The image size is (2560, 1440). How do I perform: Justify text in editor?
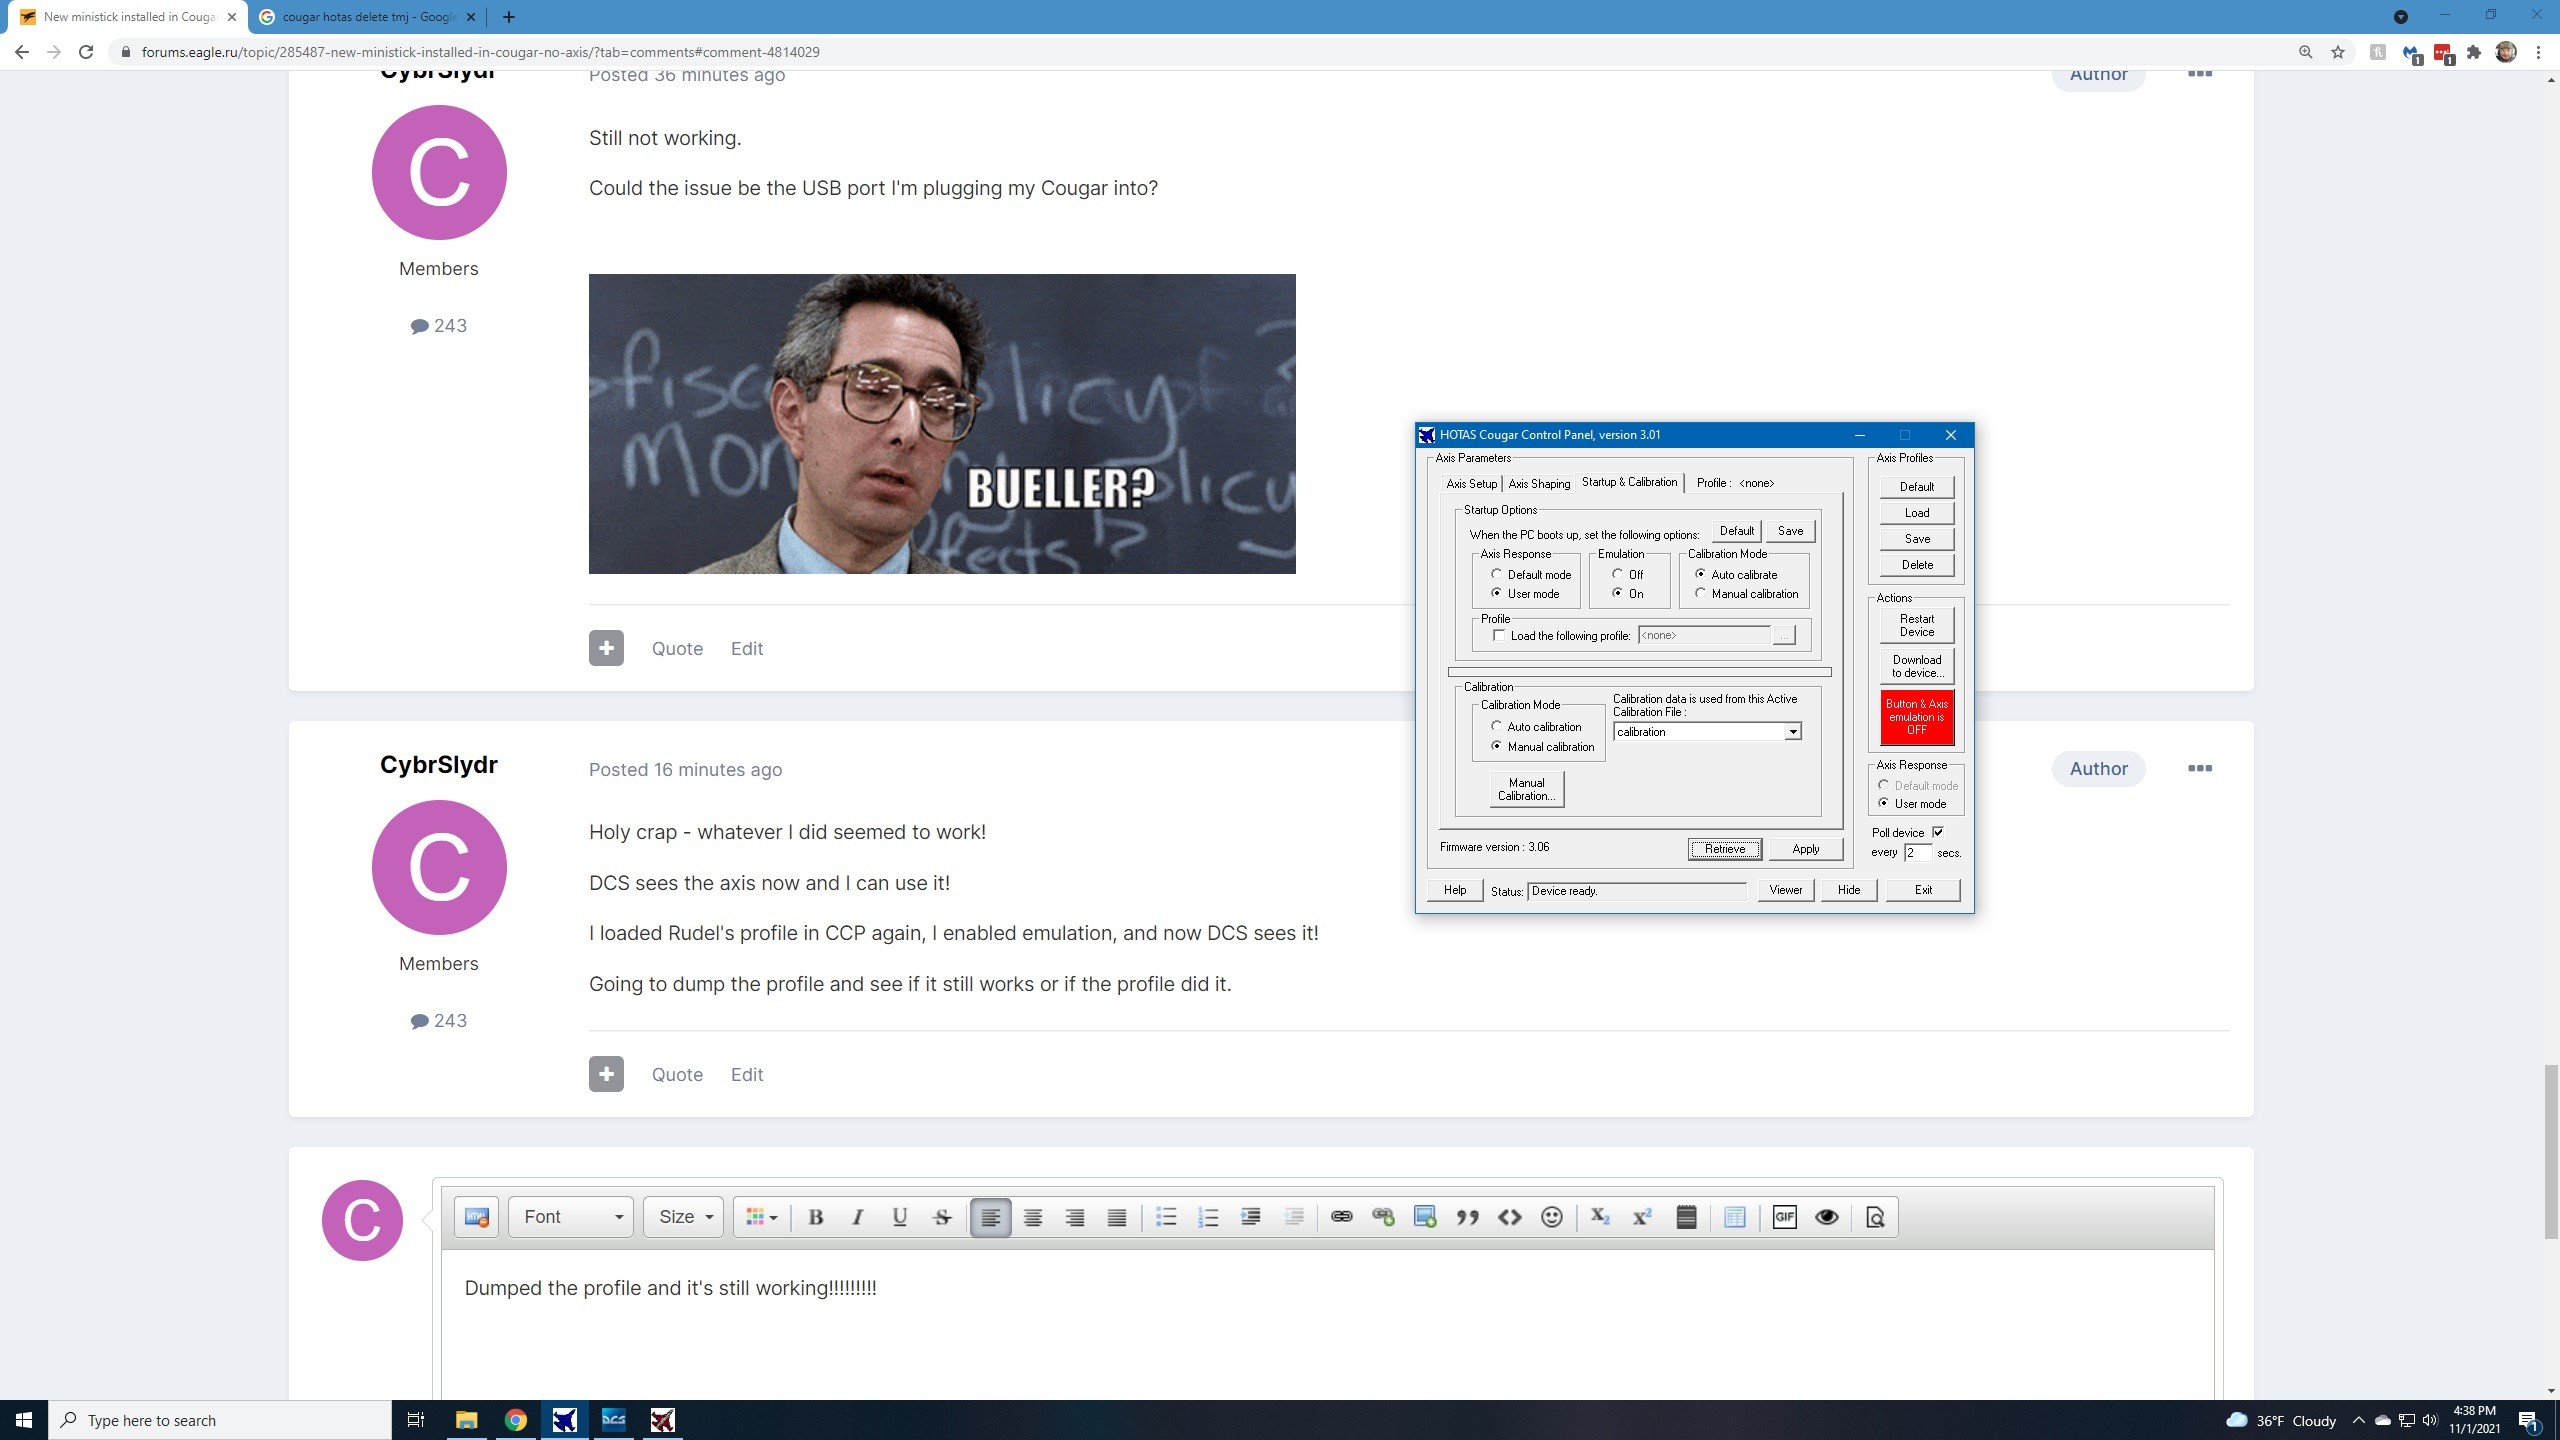1117,1217
